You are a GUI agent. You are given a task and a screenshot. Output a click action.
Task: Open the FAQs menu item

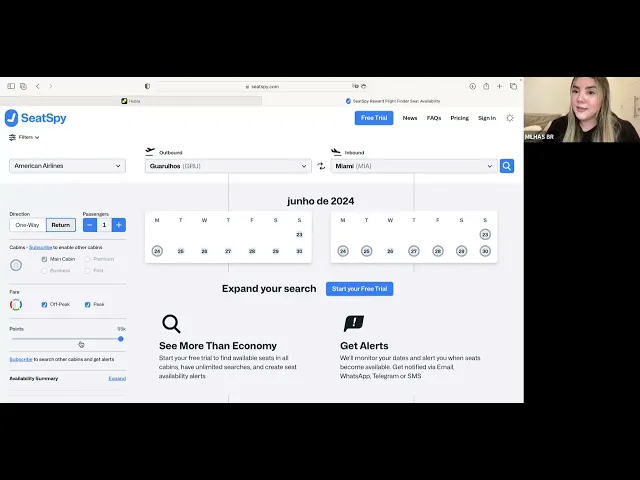(x=434, y=118)
